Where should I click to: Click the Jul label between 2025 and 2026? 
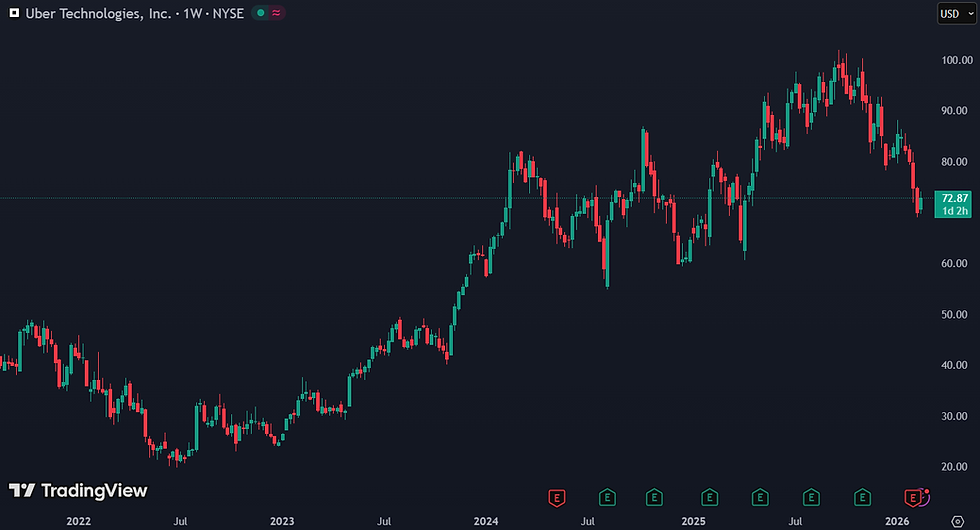point(795,521)
